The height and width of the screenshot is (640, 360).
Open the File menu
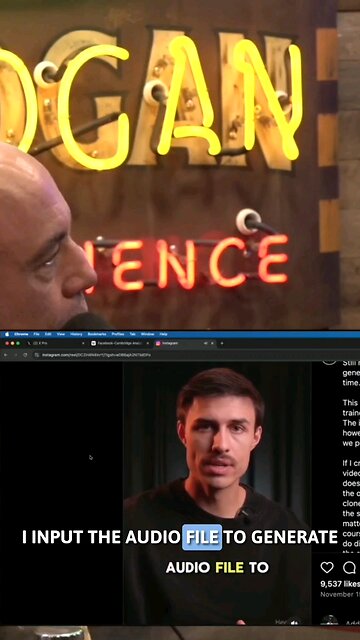pos(36,334)
